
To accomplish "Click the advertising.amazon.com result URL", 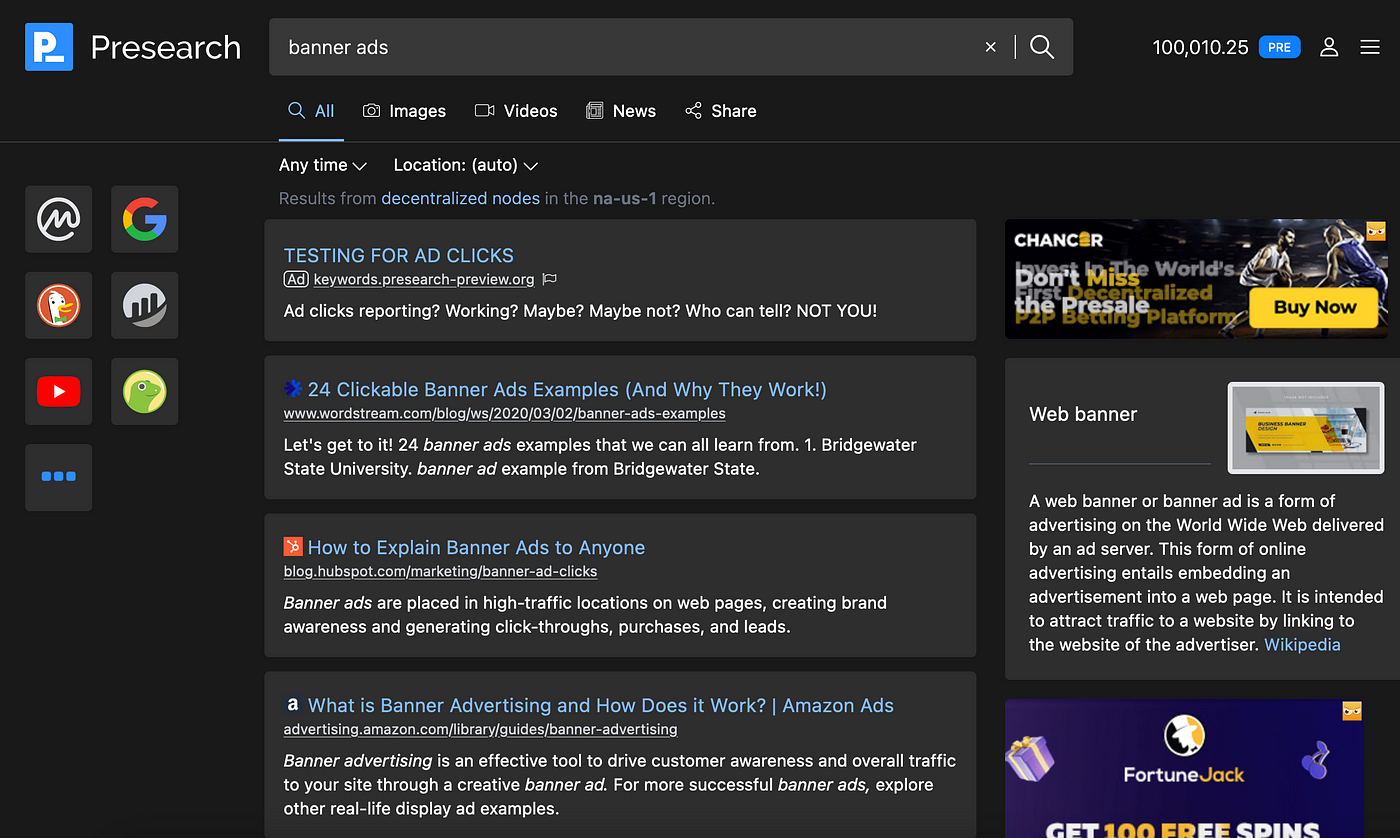I will (481, 730).
